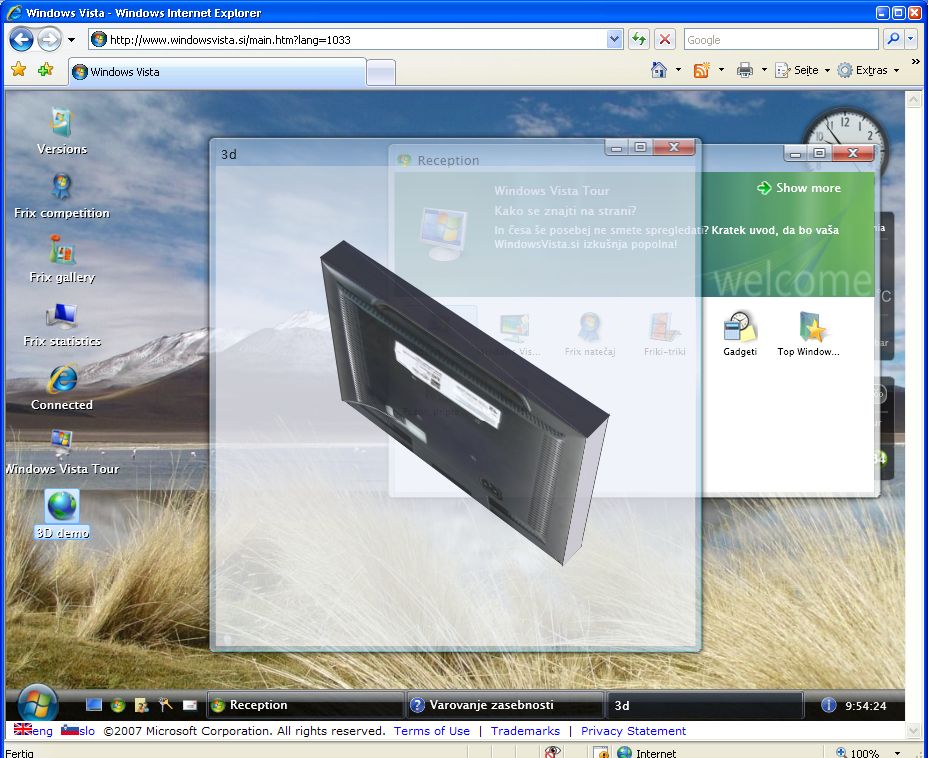Click the Vista Start orb
Image resolution: width=928 pixels, height=758 pixels.
(x=38, y=704)
